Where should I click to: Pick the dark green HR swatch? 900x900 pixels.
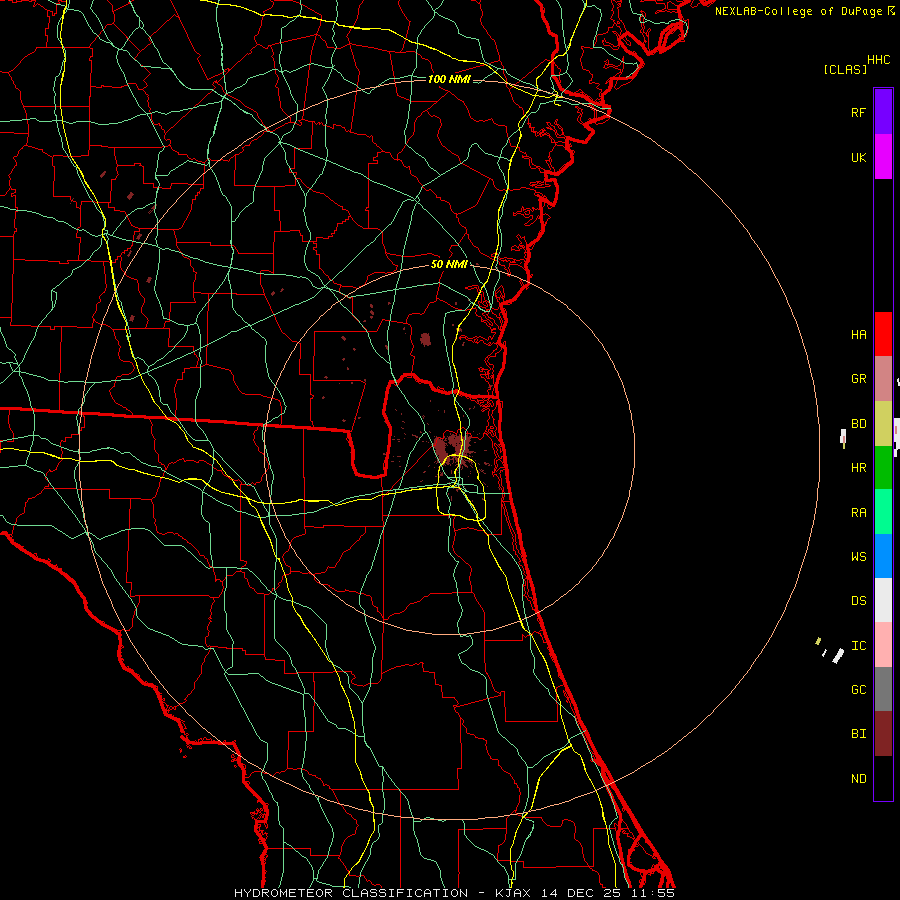(883, 468)
